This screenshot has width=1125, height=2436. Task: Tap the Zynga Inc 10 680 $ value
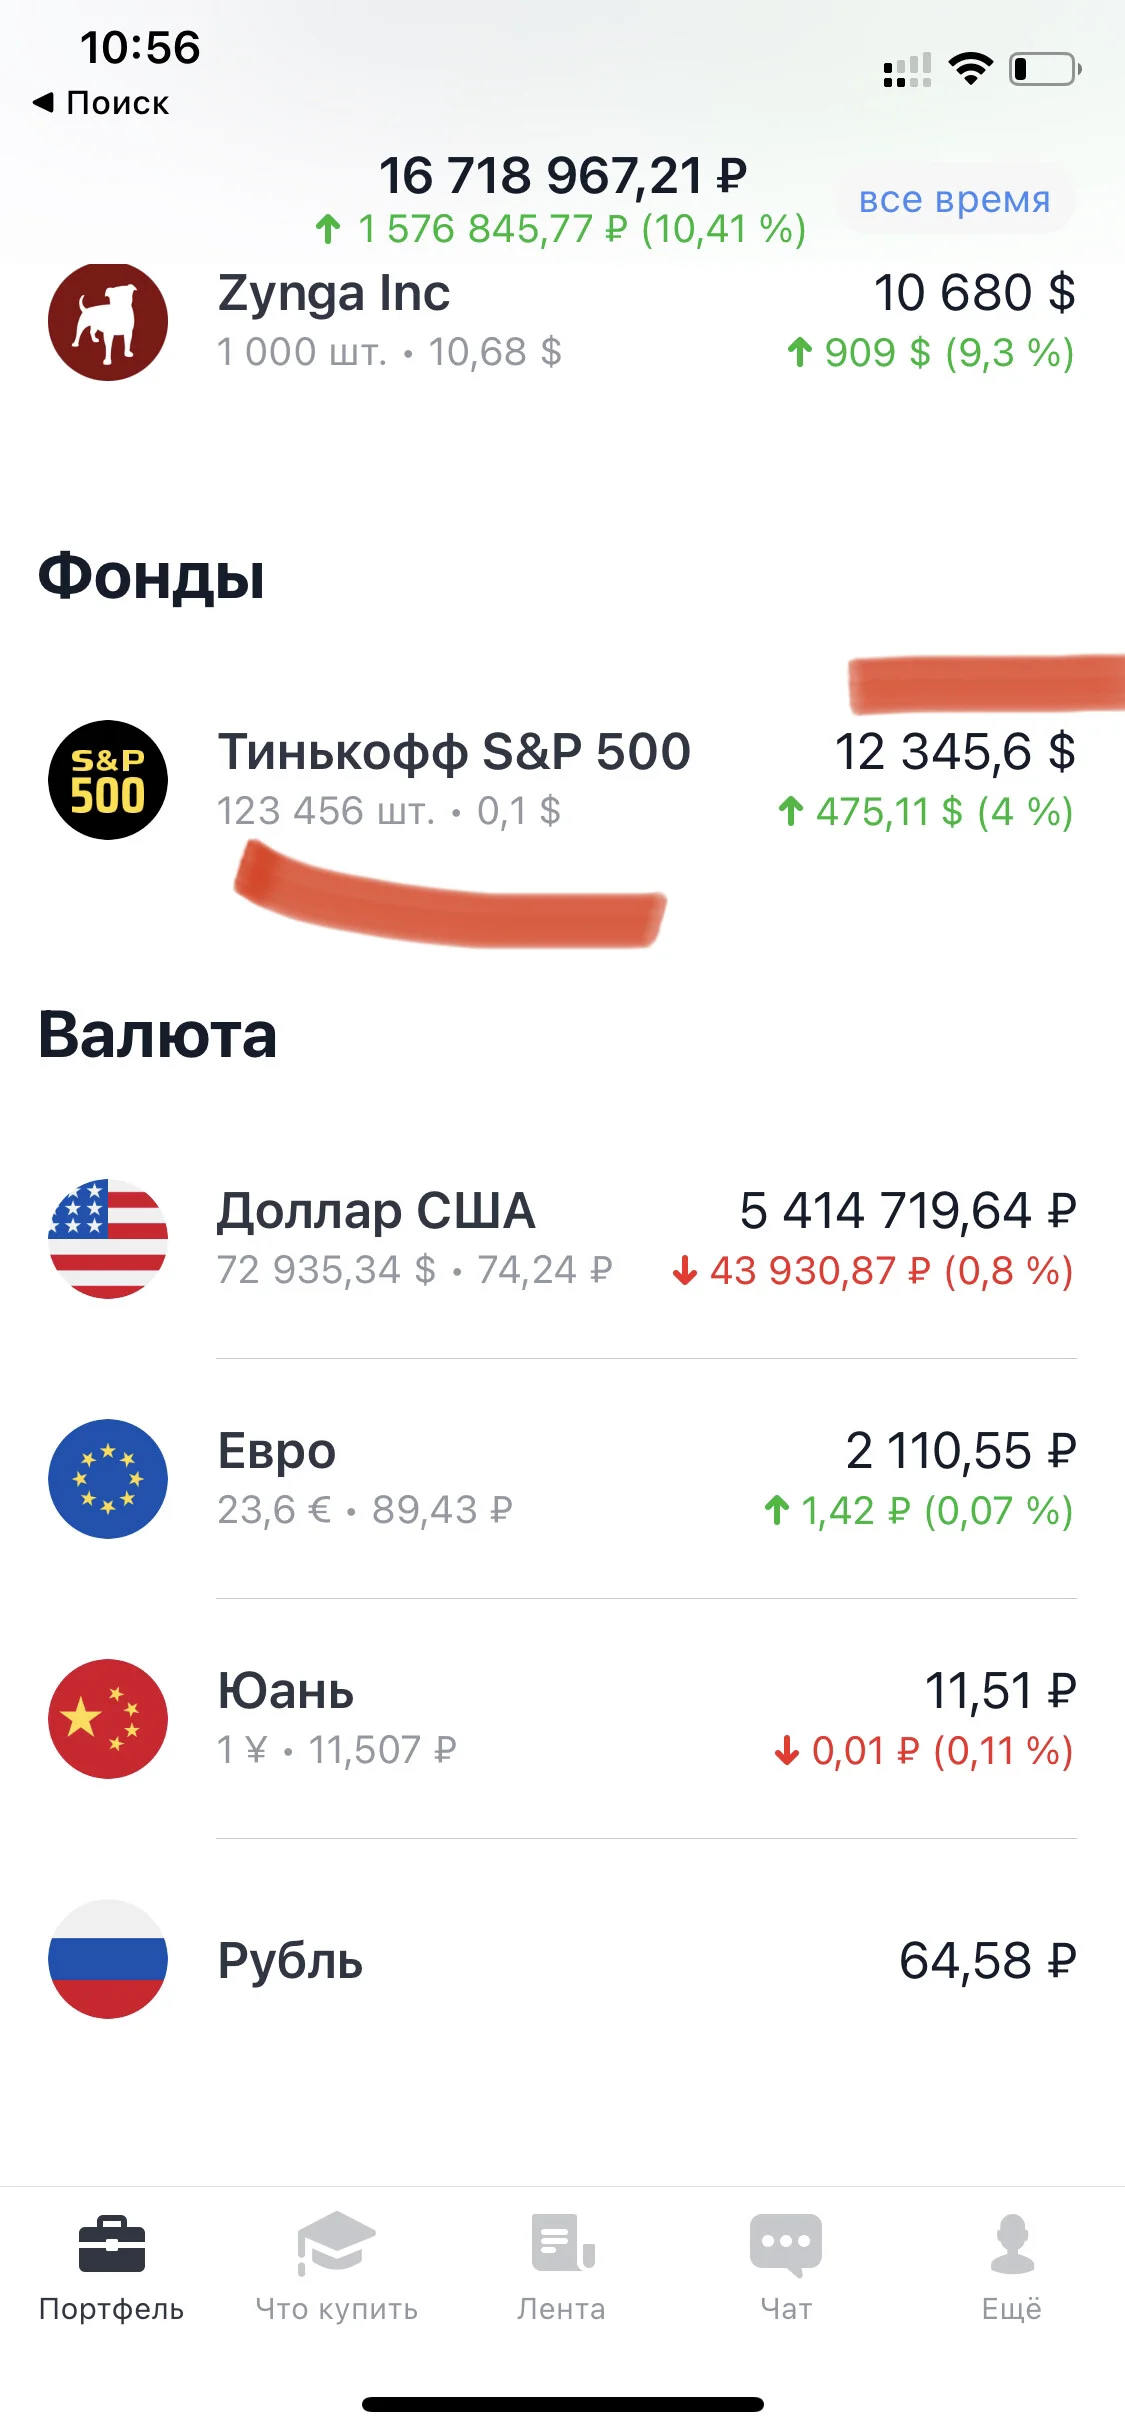975,293
